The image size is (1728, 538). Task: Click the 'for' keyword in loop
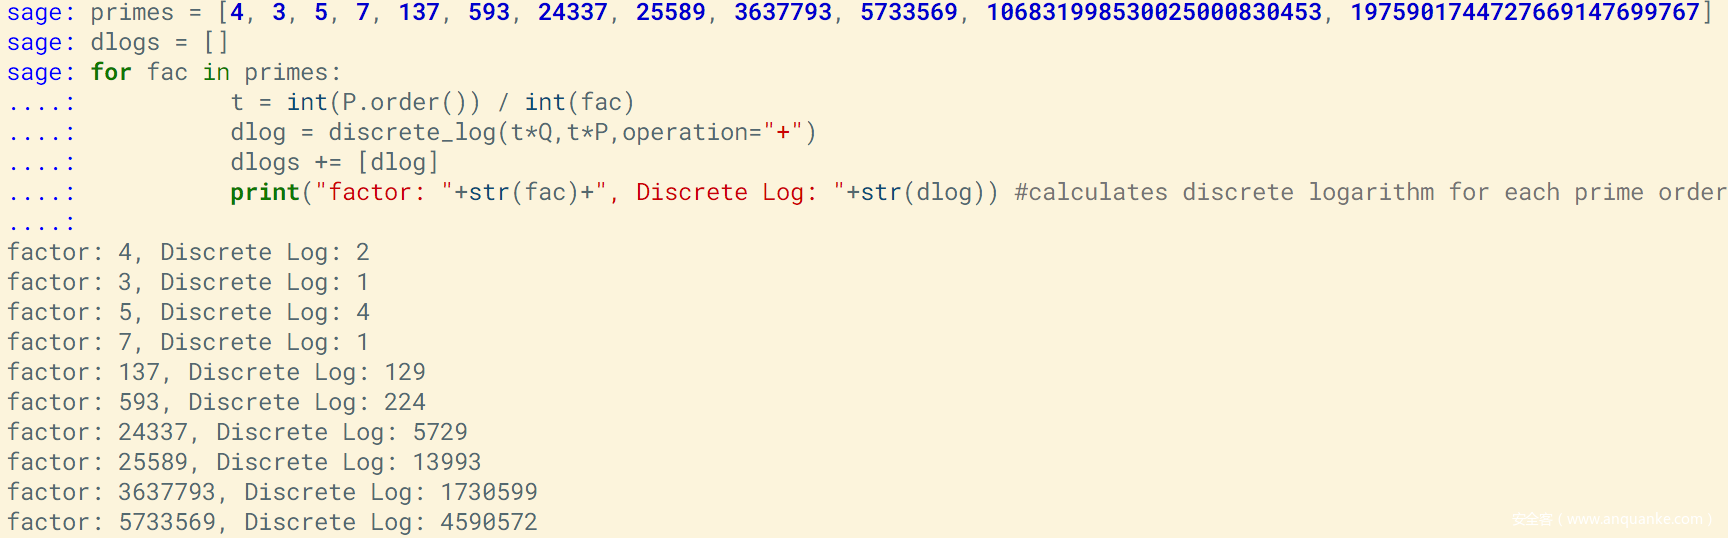click(x=111, y=73)
